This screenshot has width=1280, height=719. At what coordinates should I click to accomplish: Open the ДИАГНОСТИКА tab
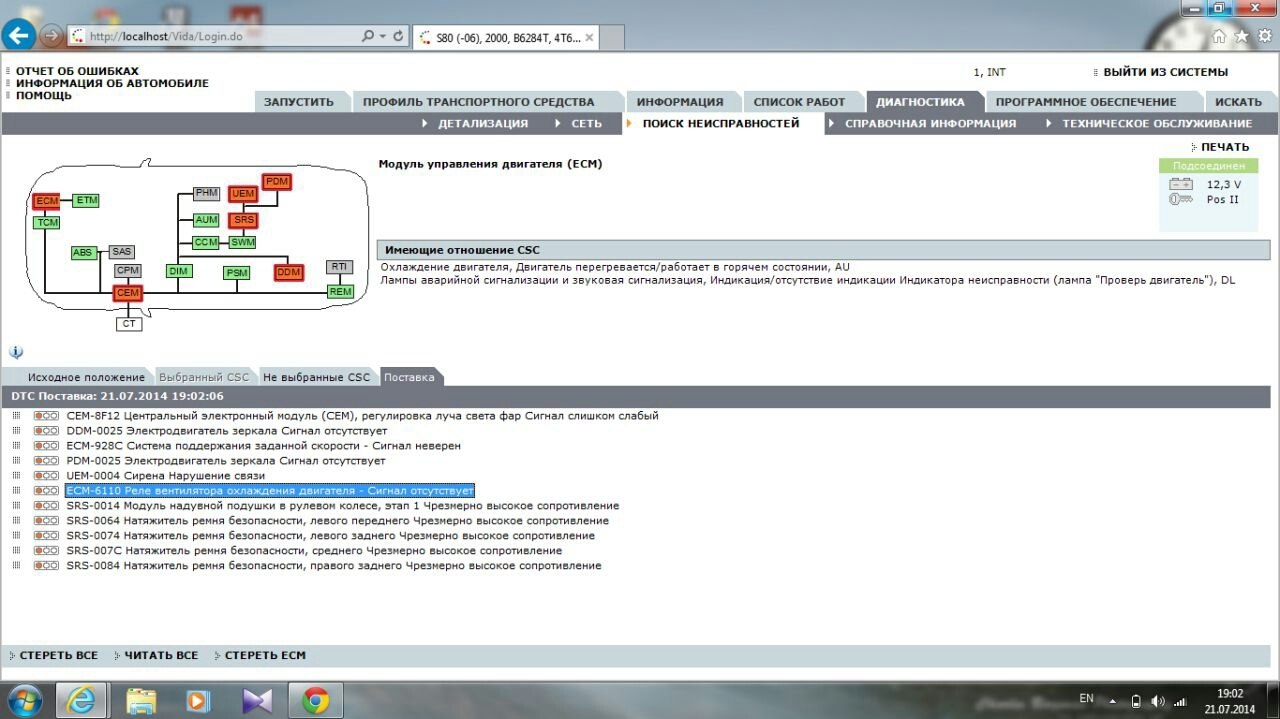pos(920,102)
